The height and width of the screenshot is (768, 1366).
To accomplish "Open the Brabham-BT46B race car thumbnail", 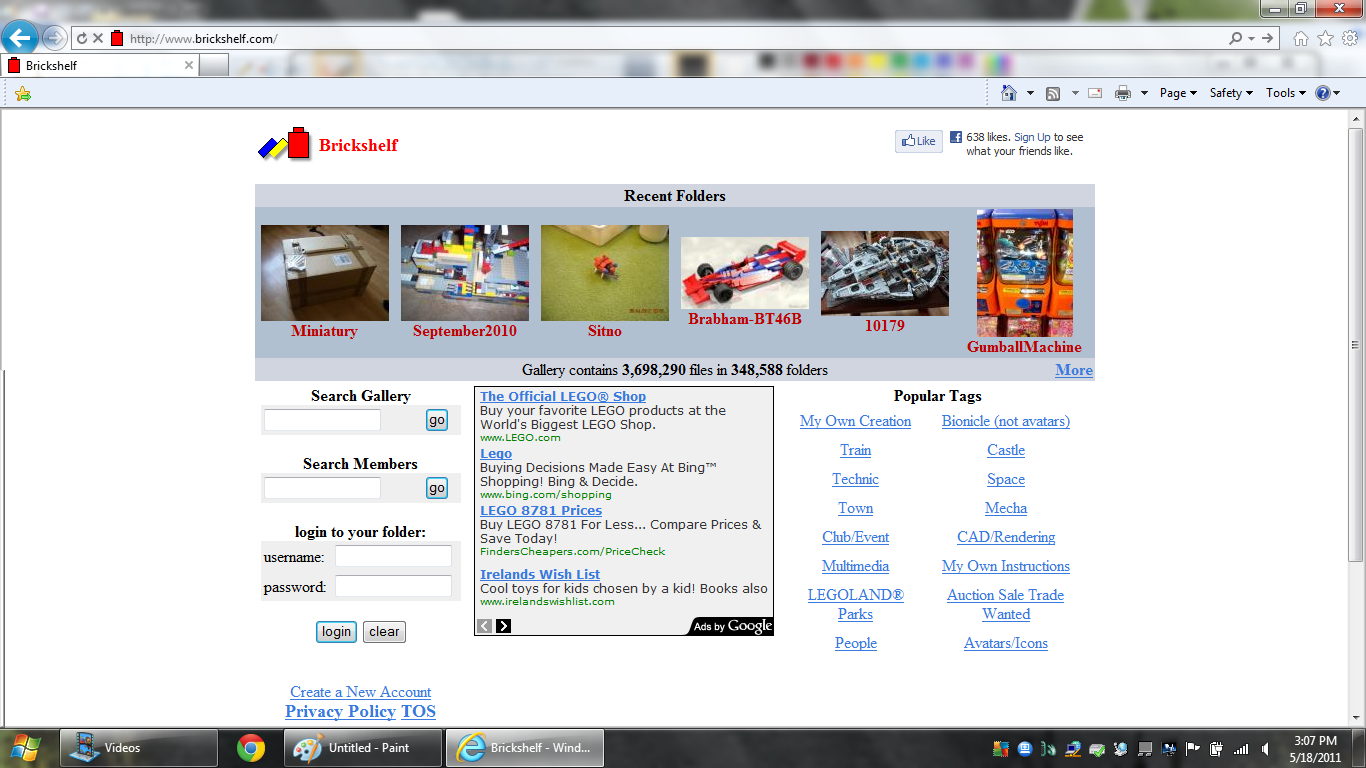I will 744,273.
